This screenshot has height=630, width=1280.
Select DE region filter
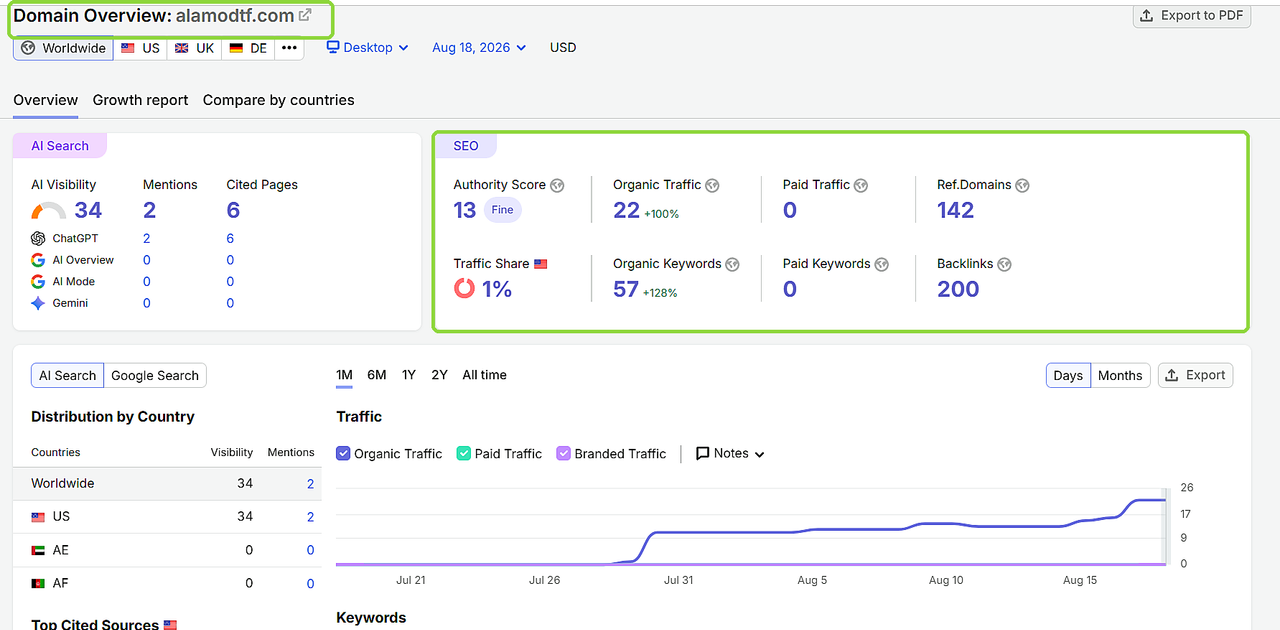coord(248,48)
